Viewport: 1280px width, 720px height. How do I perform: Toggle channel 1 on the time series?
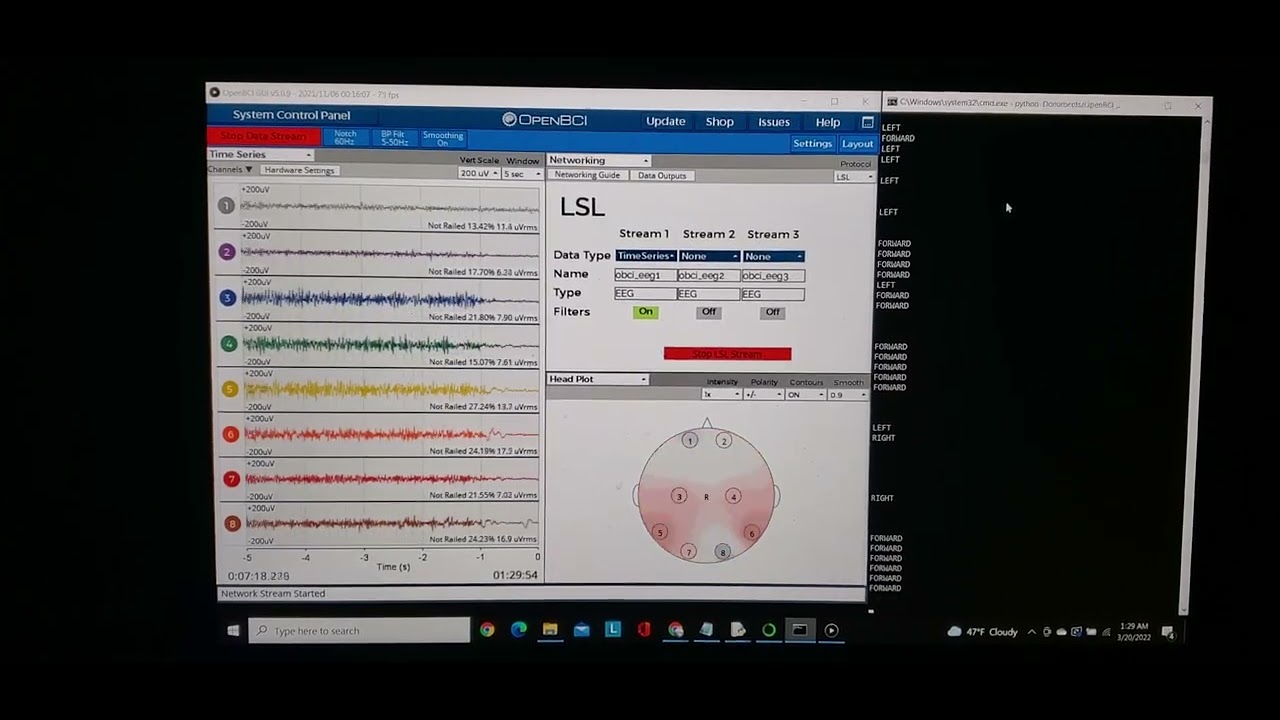pos(227,206)
